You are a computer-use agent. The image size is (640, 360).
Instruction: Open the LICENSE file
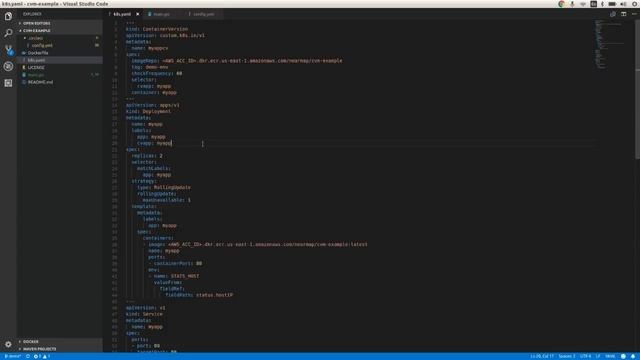(x=60, y=67)
